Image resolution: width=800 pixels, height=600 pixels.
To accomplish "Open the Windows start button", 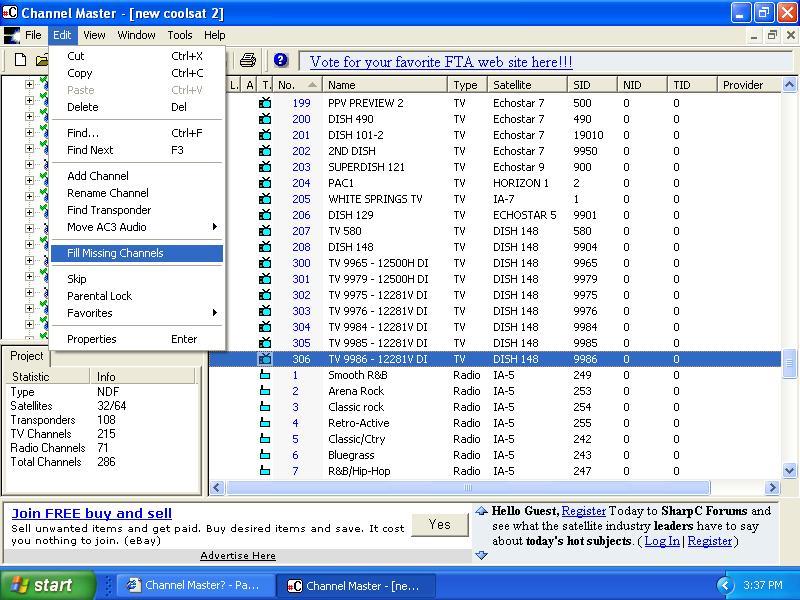I will coord(48,585).
